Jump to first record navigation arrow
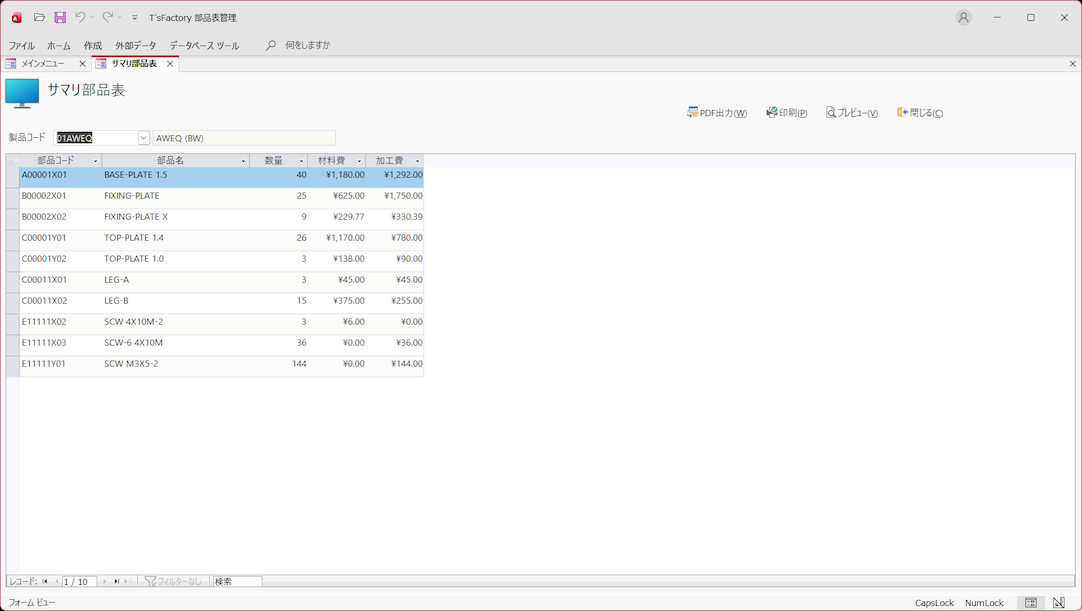This screenshot has height=611, width=1082. [x=45, y=582]
